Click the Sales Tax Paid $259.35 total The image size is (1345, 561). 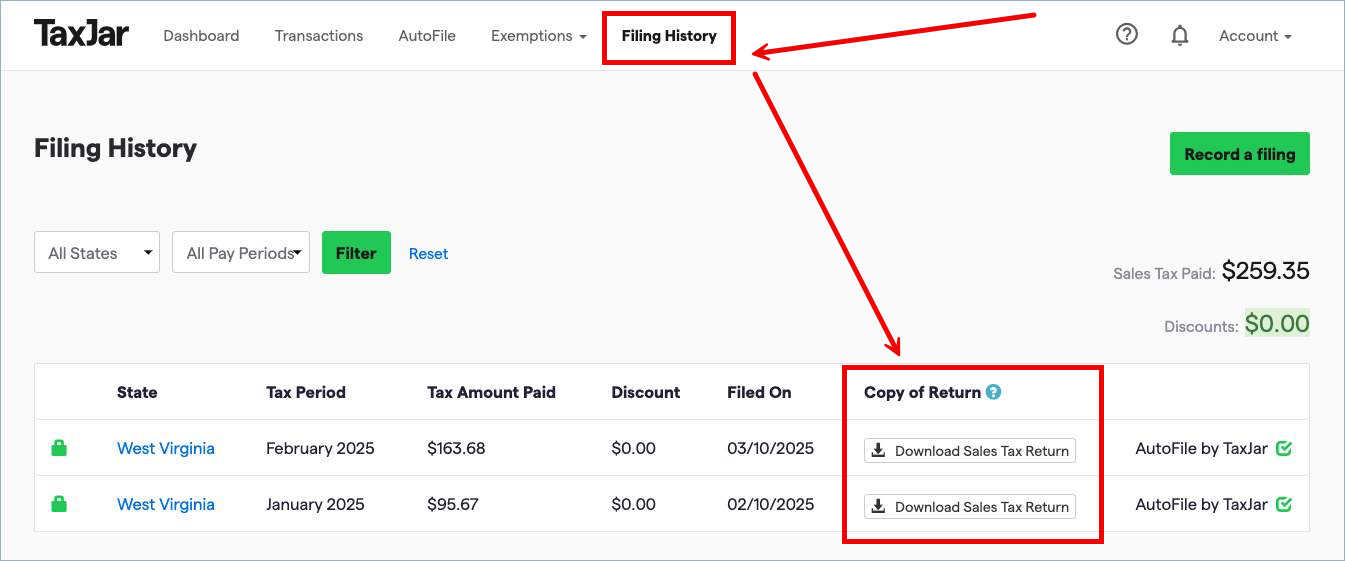(1265, 271)
